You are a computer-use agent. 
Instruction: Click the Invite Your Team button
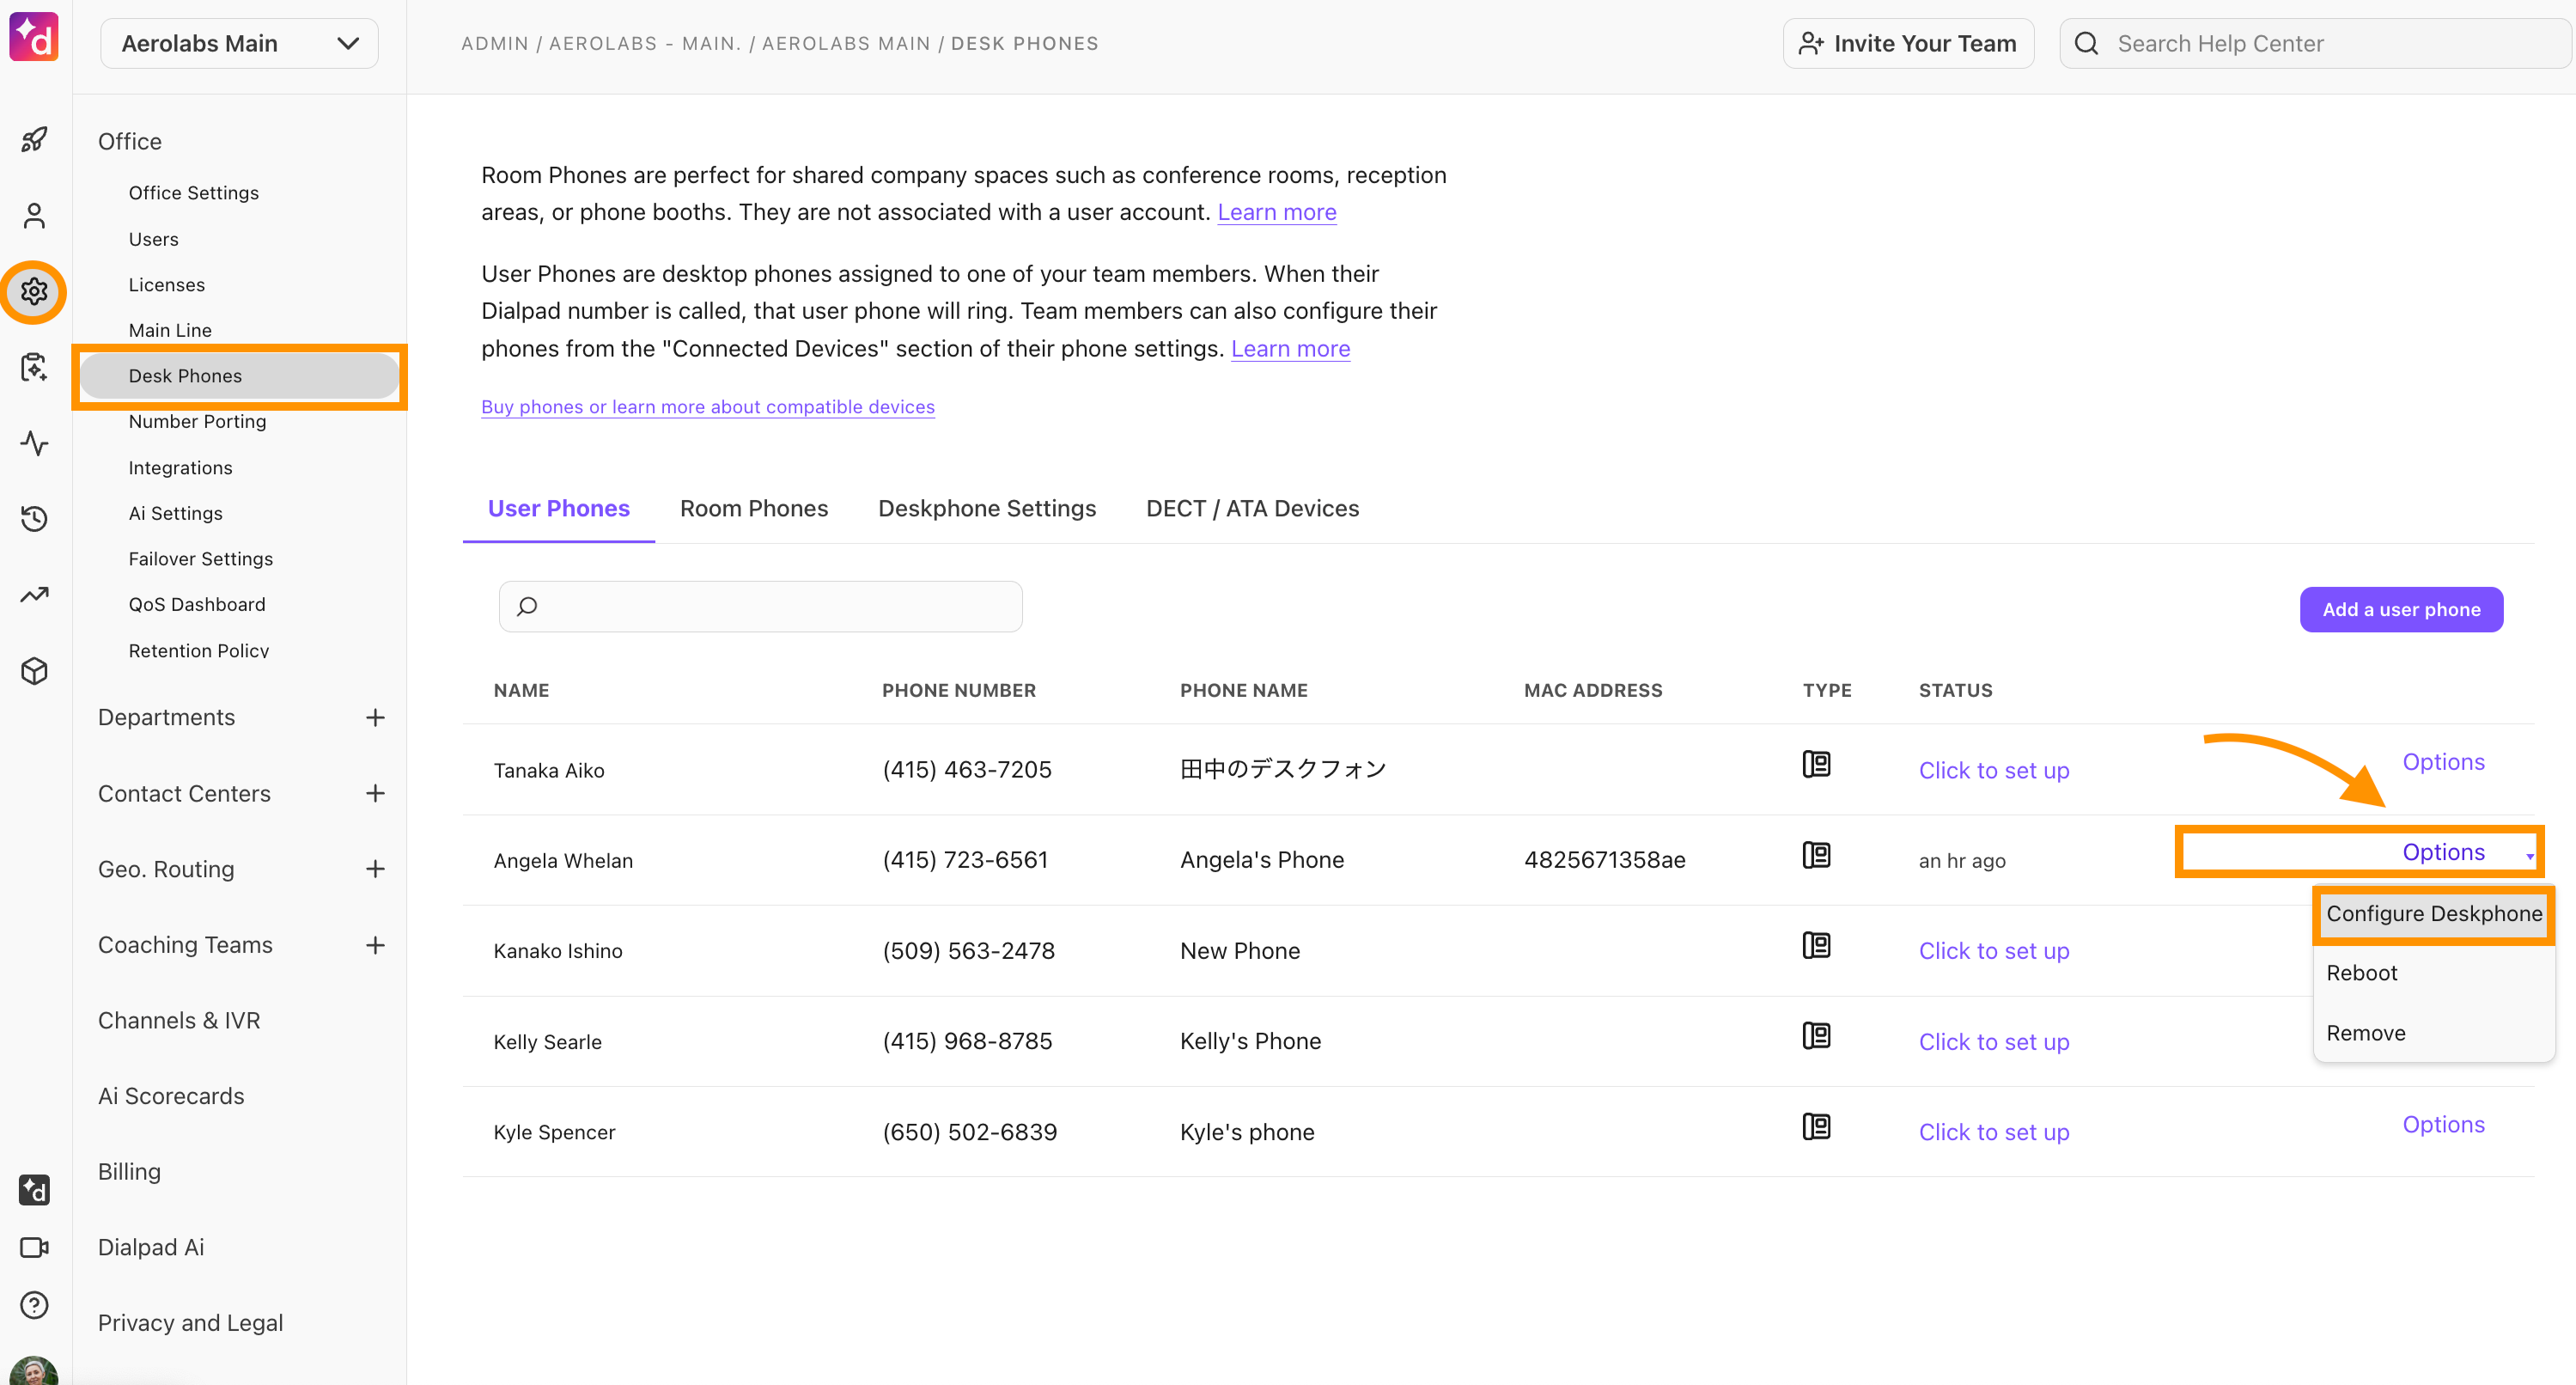[x=1908, y=43]
